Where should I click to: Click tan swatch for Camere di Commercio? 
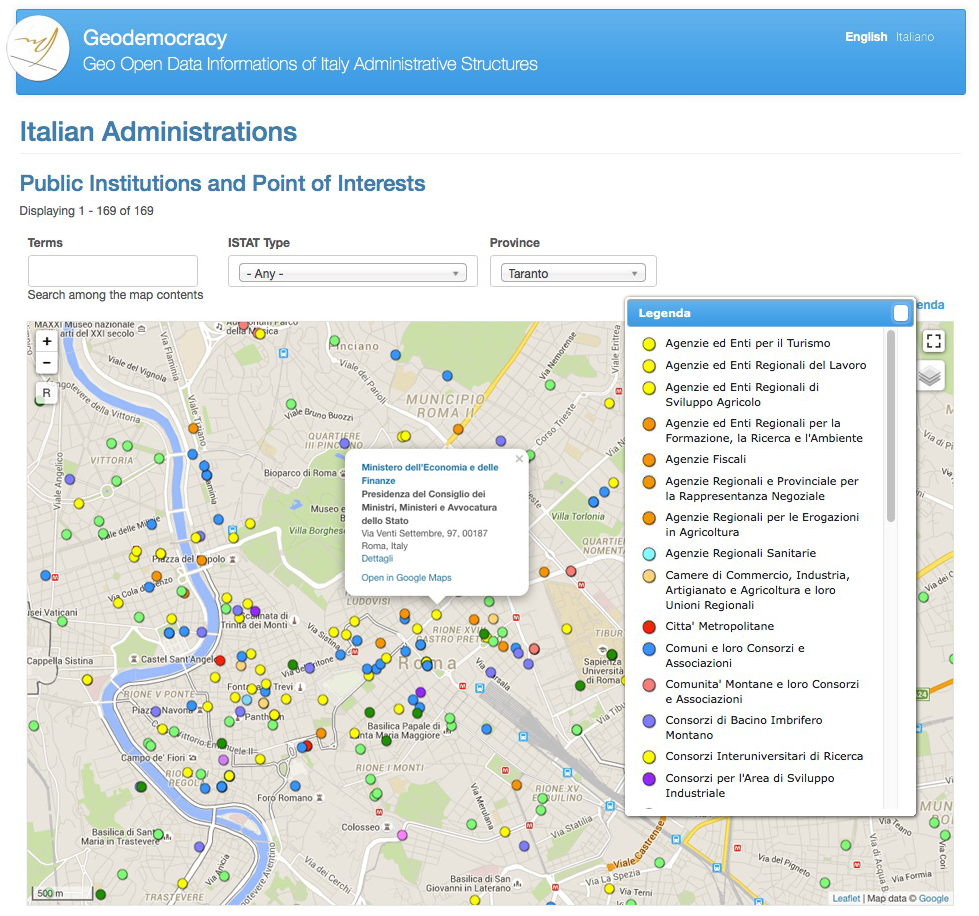tap(649, 576)
